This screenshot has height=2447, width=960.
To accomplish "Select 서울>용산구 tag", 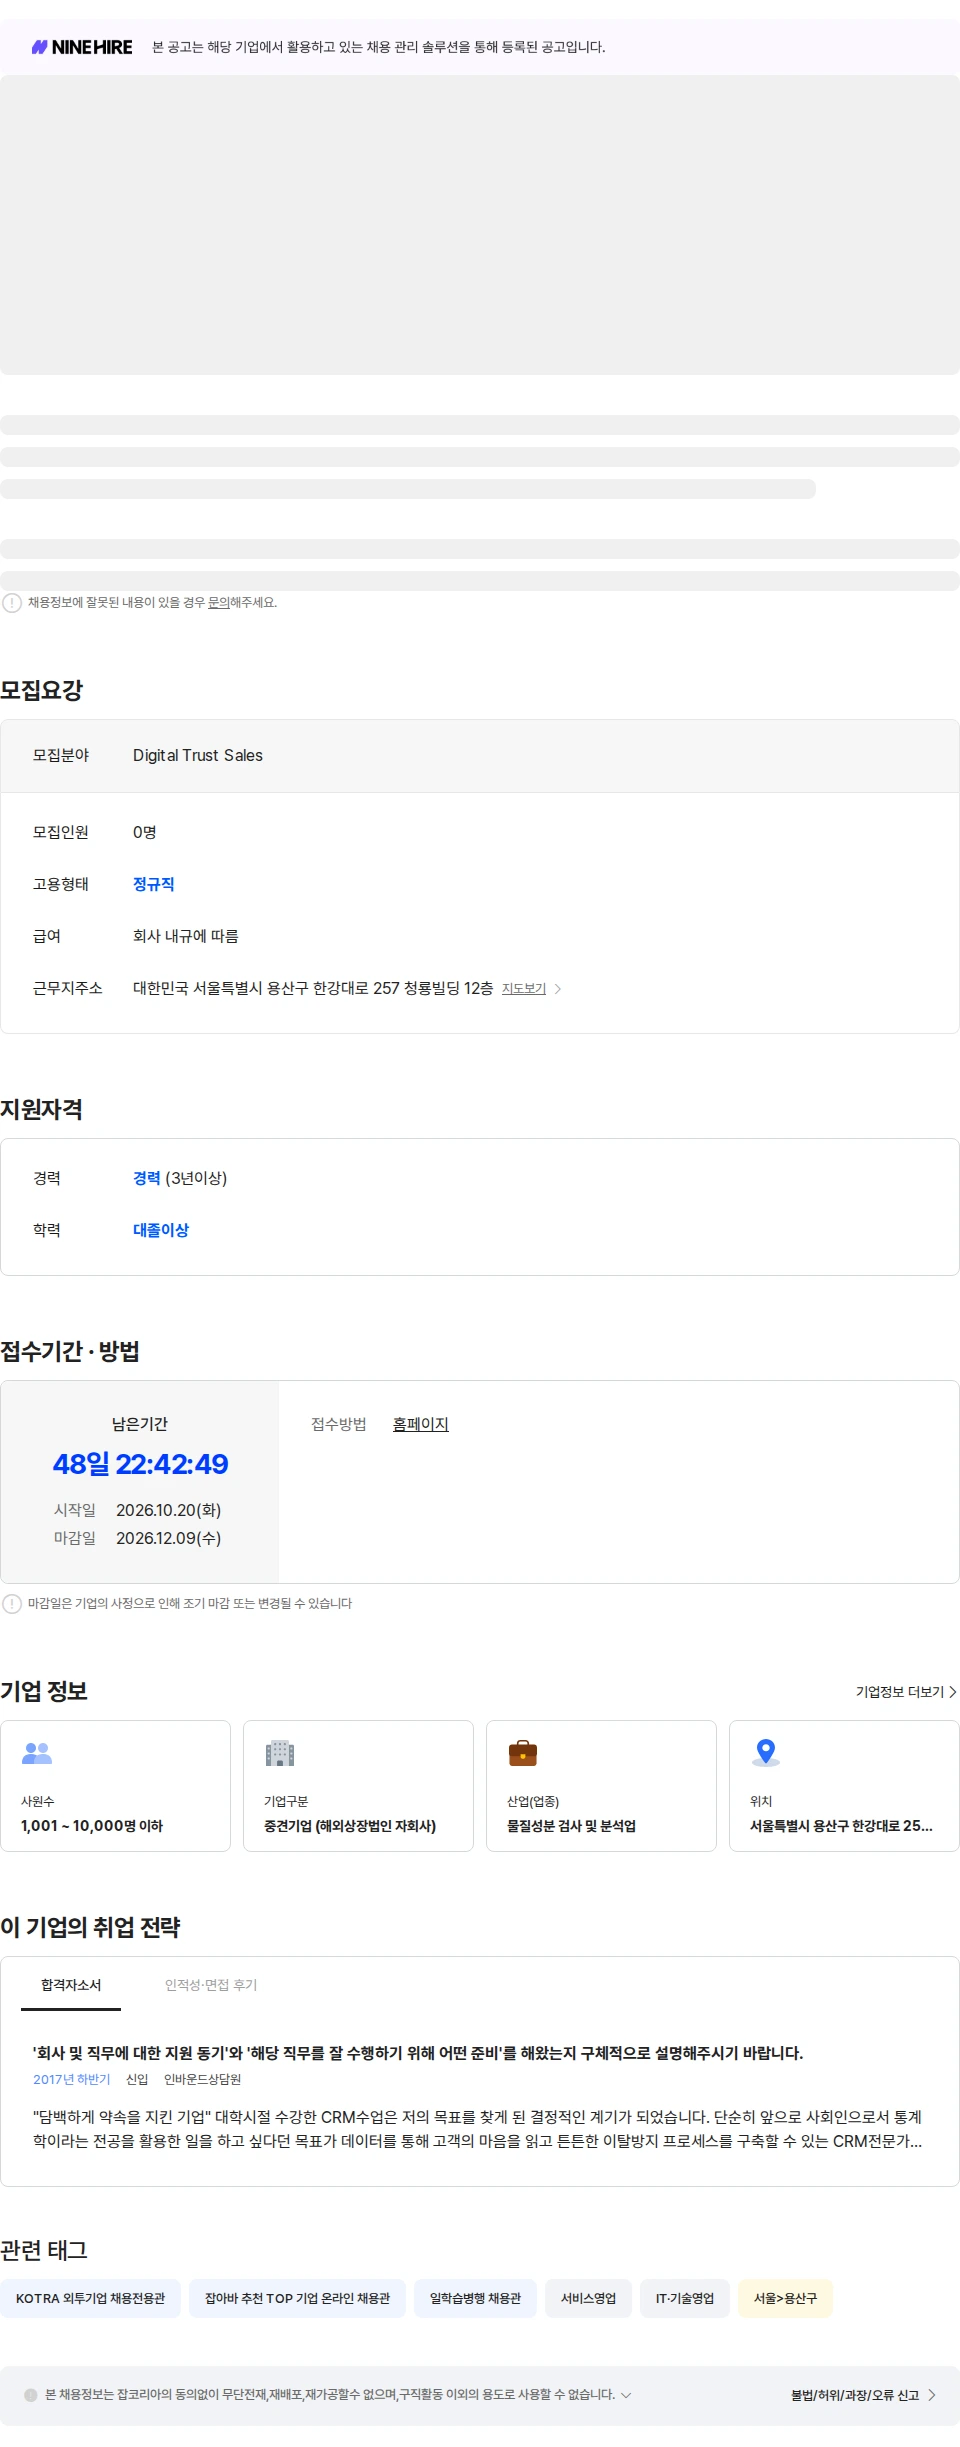I will point(785,2299).
